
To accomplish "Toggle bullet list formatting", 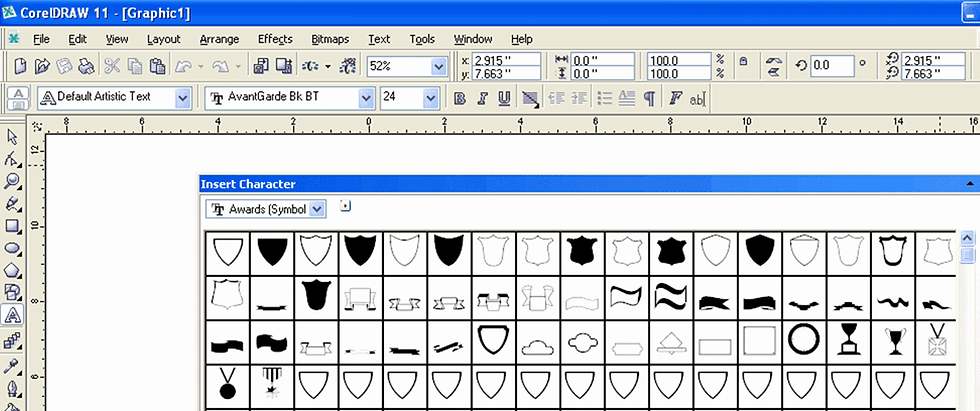I will 604,98.
